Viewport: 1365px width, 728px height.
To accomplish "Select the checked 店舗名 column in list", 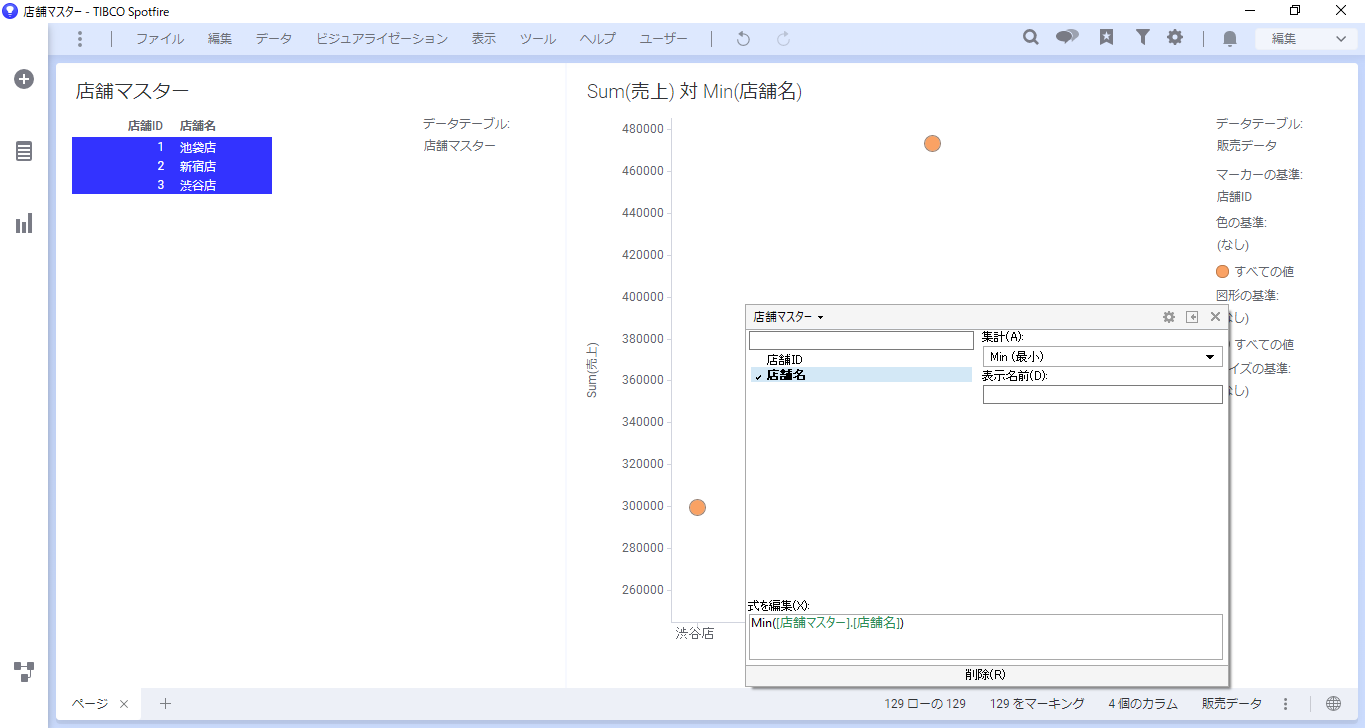I will (x=861, y=375).
